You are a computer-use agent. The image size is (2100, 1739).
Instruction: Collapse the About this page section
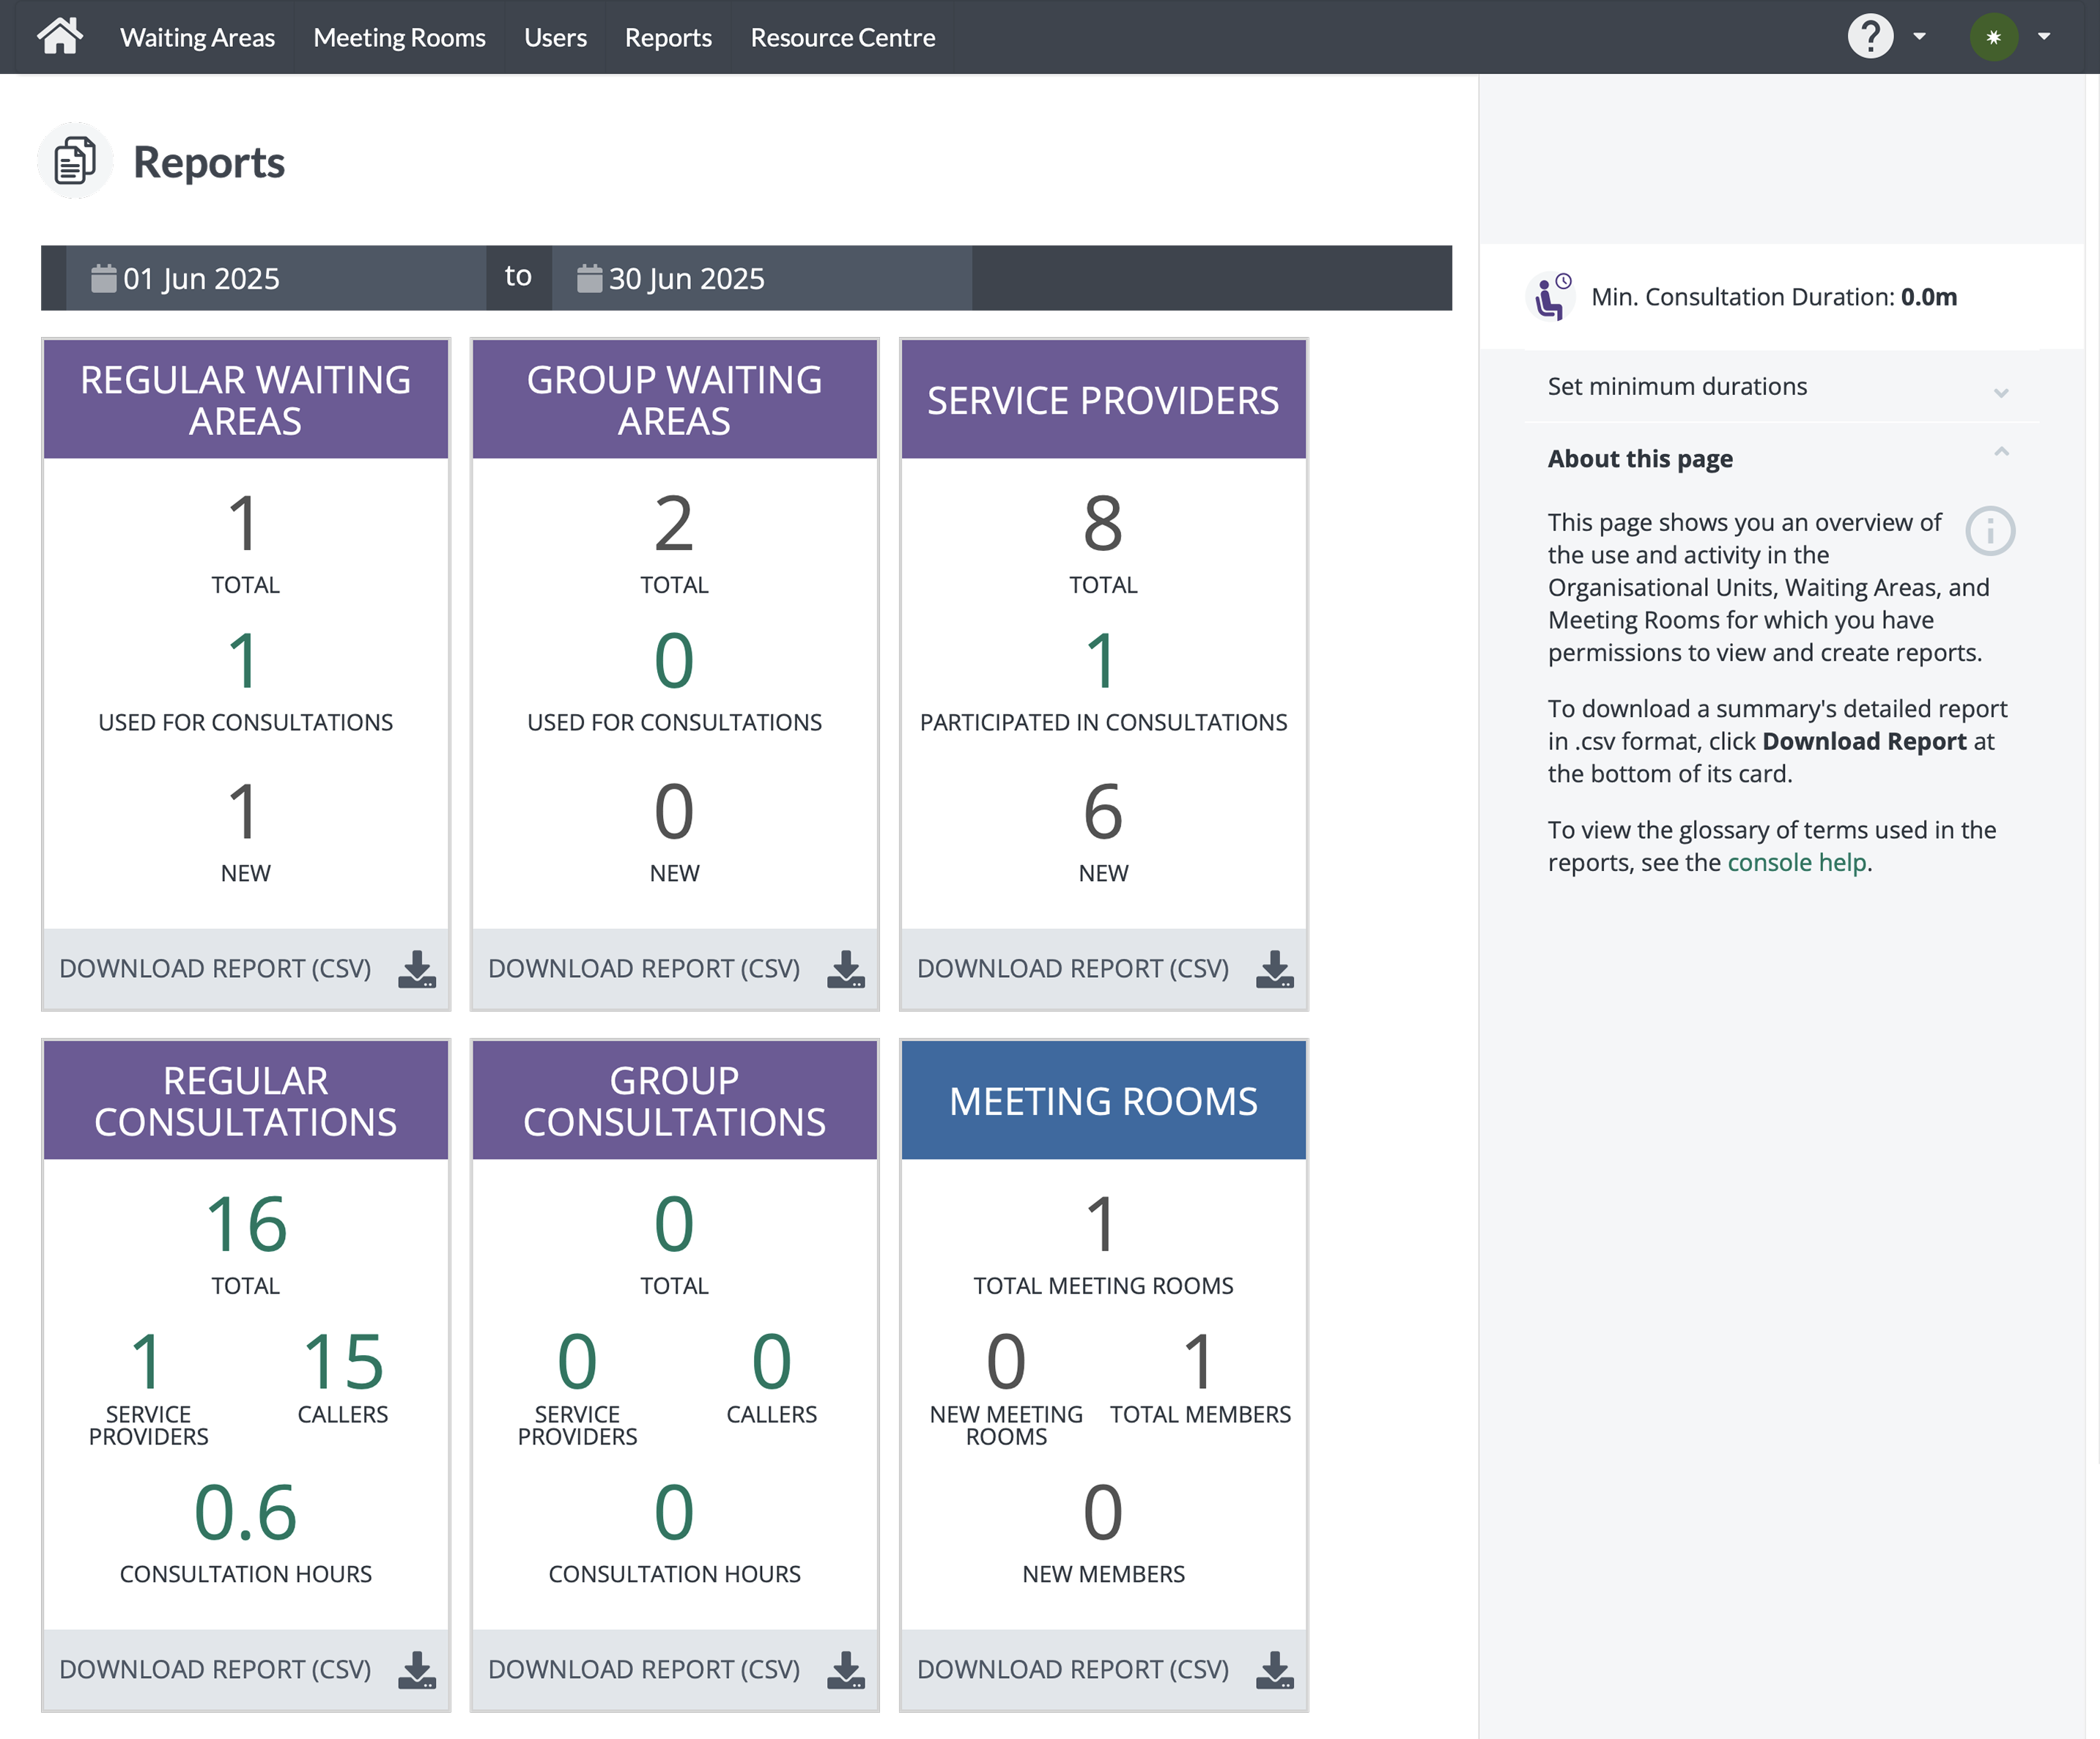[2000, 453]
